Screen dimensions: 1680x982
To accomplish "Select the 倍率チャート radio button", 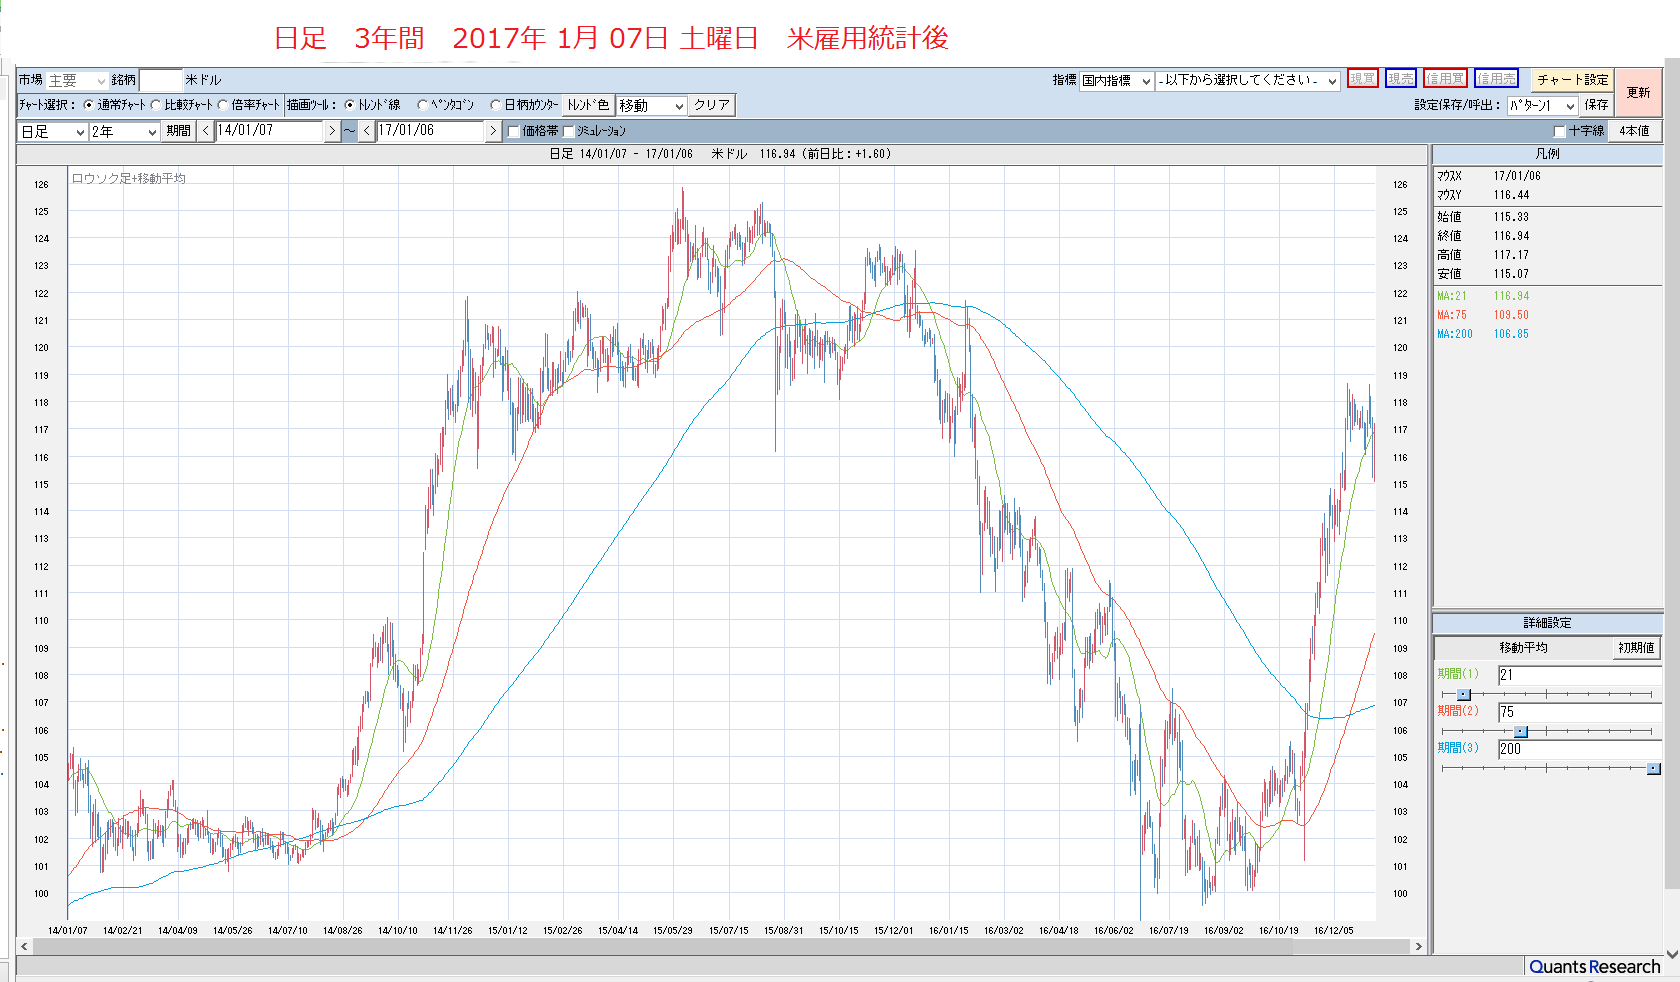I will coord(222,105).
